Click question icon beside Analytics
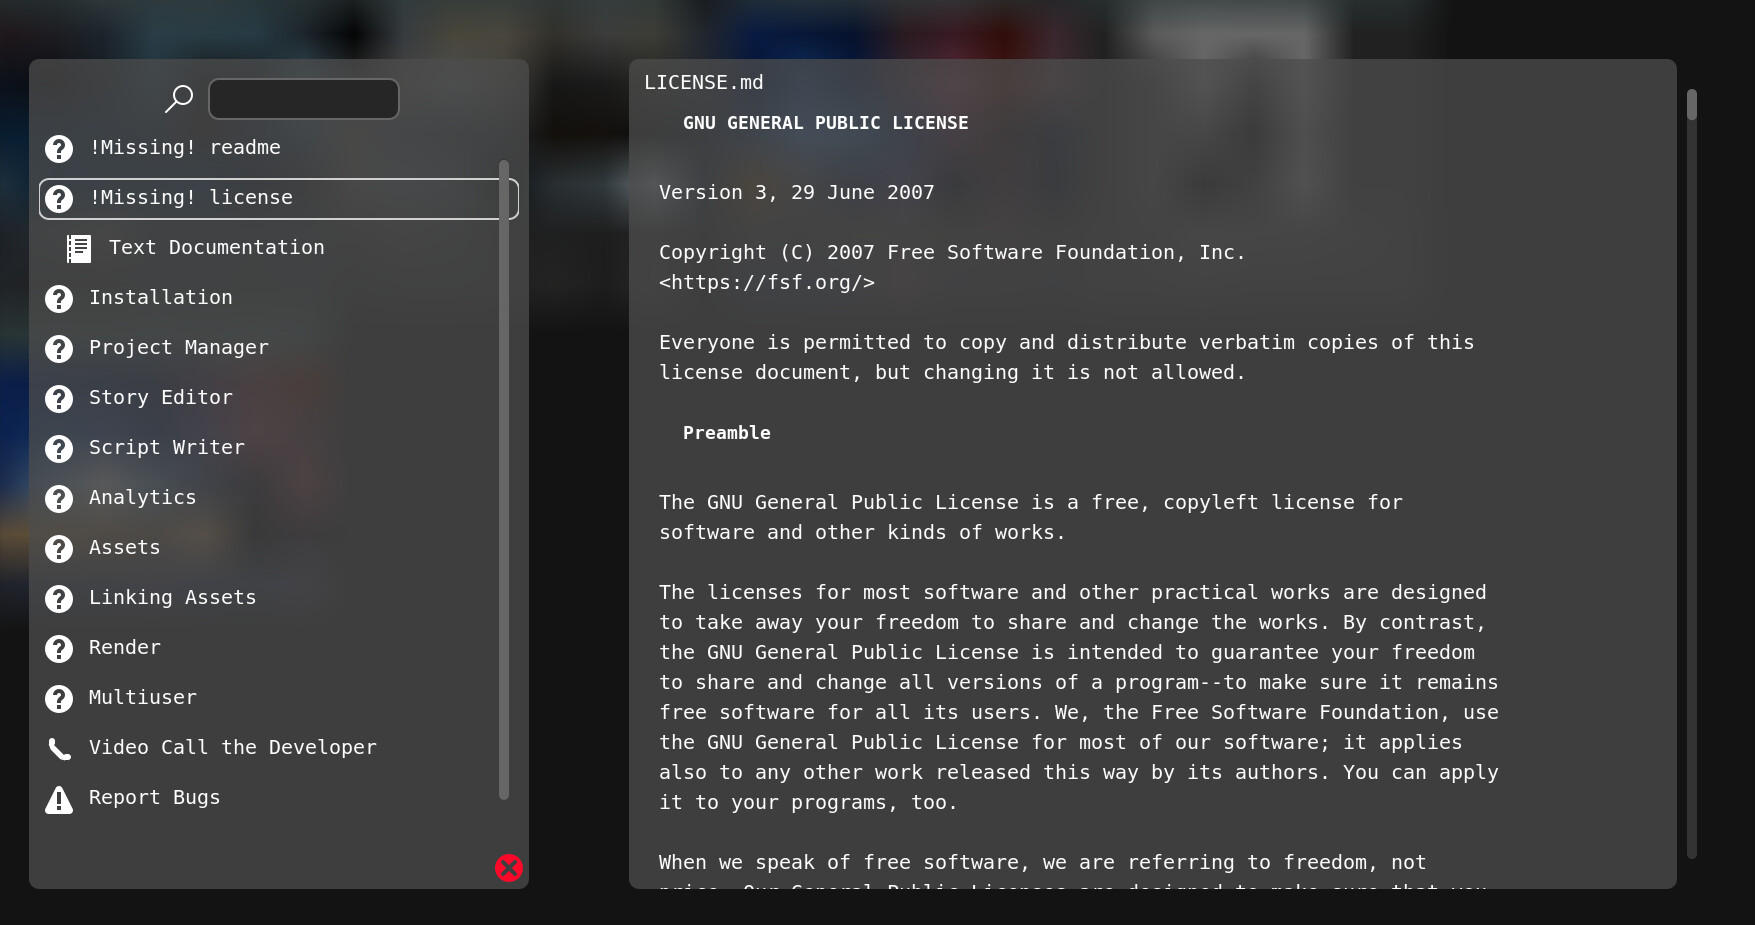1755x925 pixels. click(59, 498)
